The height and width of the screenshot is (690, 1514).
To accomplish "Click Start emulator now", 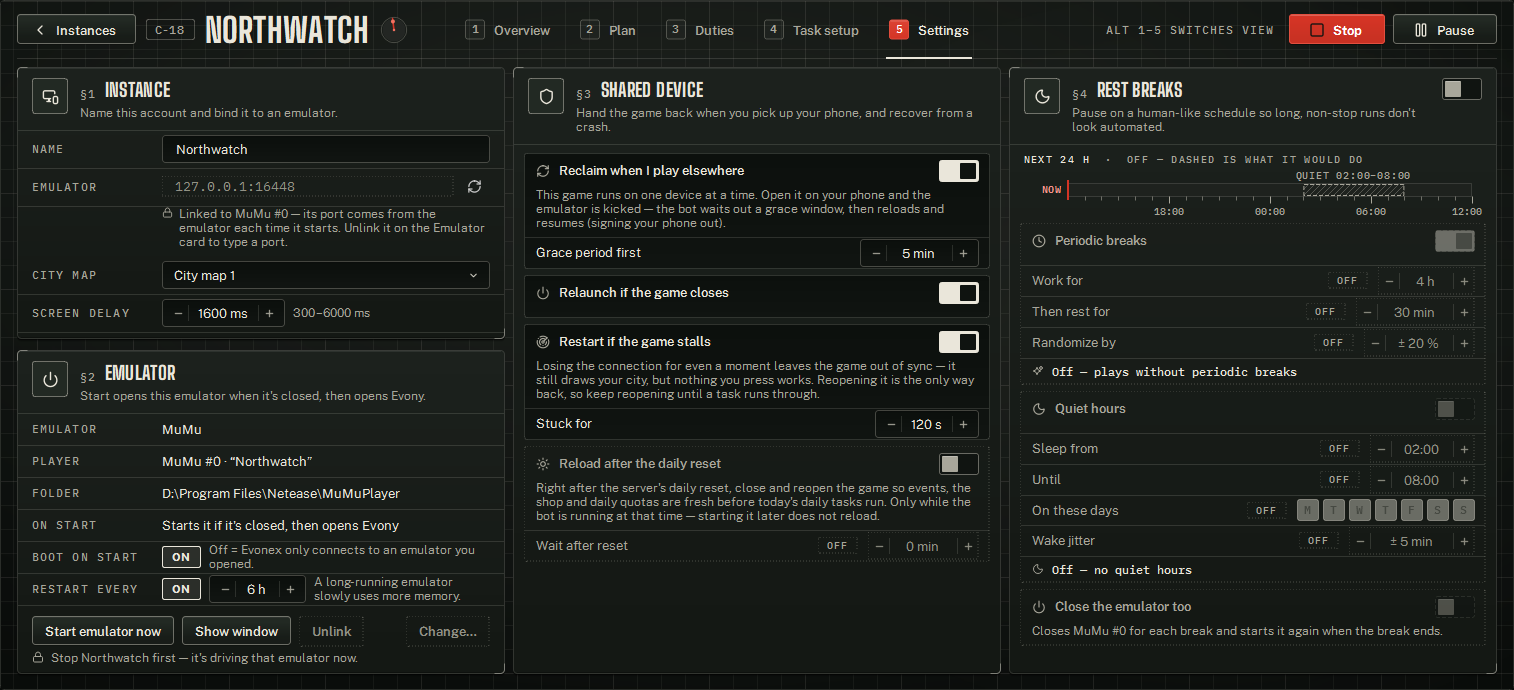I will [103, 631].
